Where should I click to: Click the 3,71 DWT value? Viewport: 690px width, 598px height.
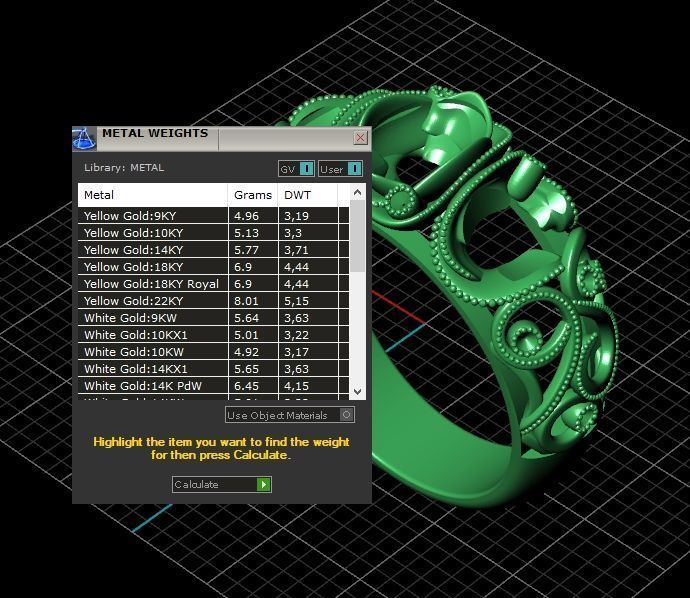296,250
